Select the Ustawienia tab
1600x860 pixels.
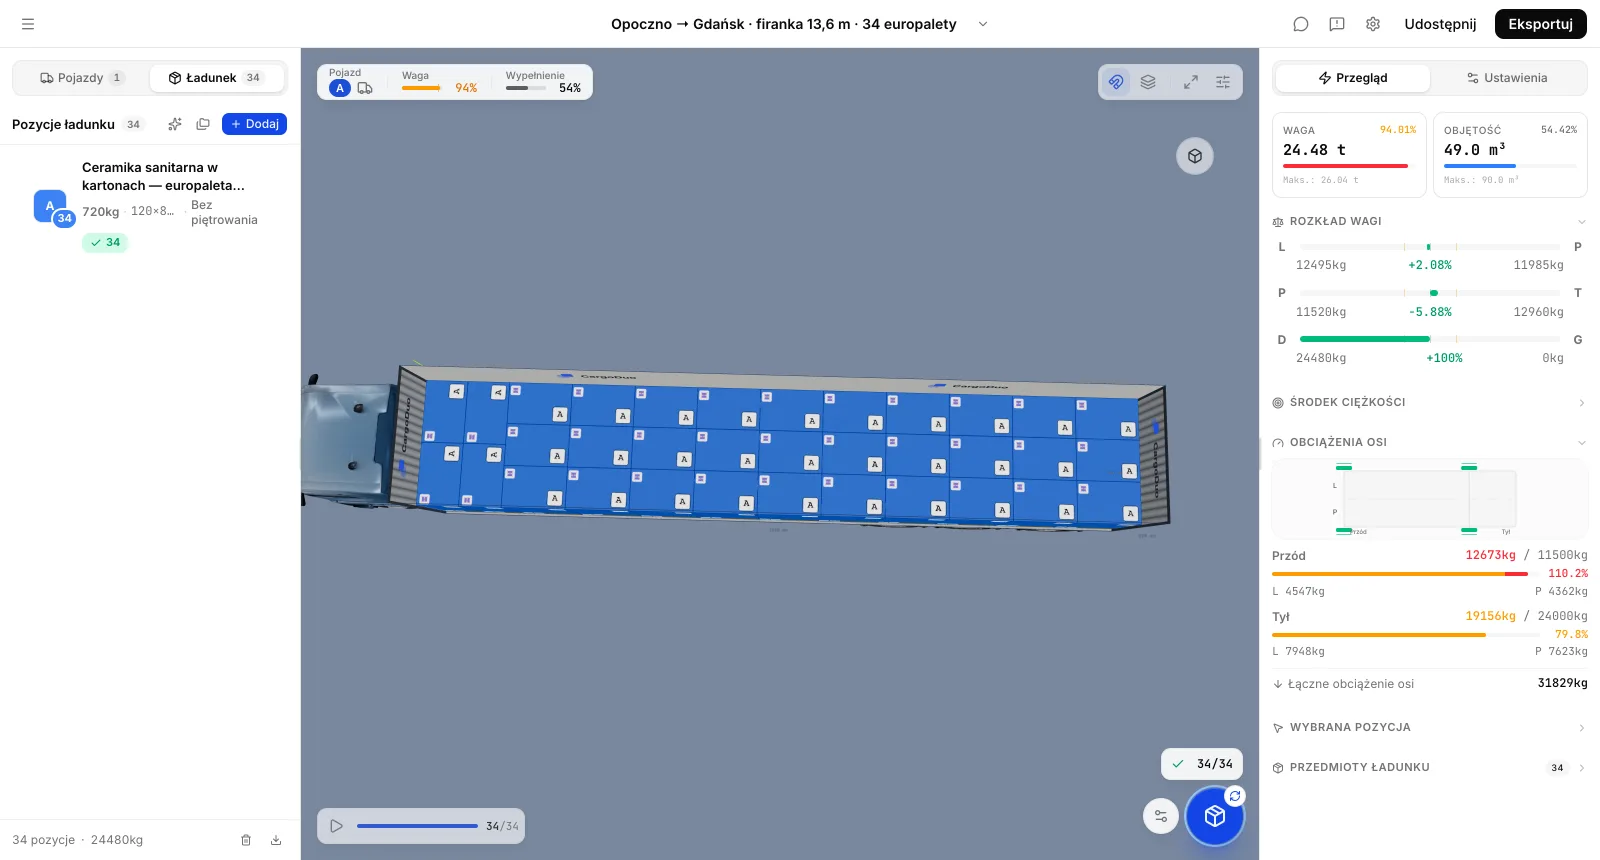1507,78
